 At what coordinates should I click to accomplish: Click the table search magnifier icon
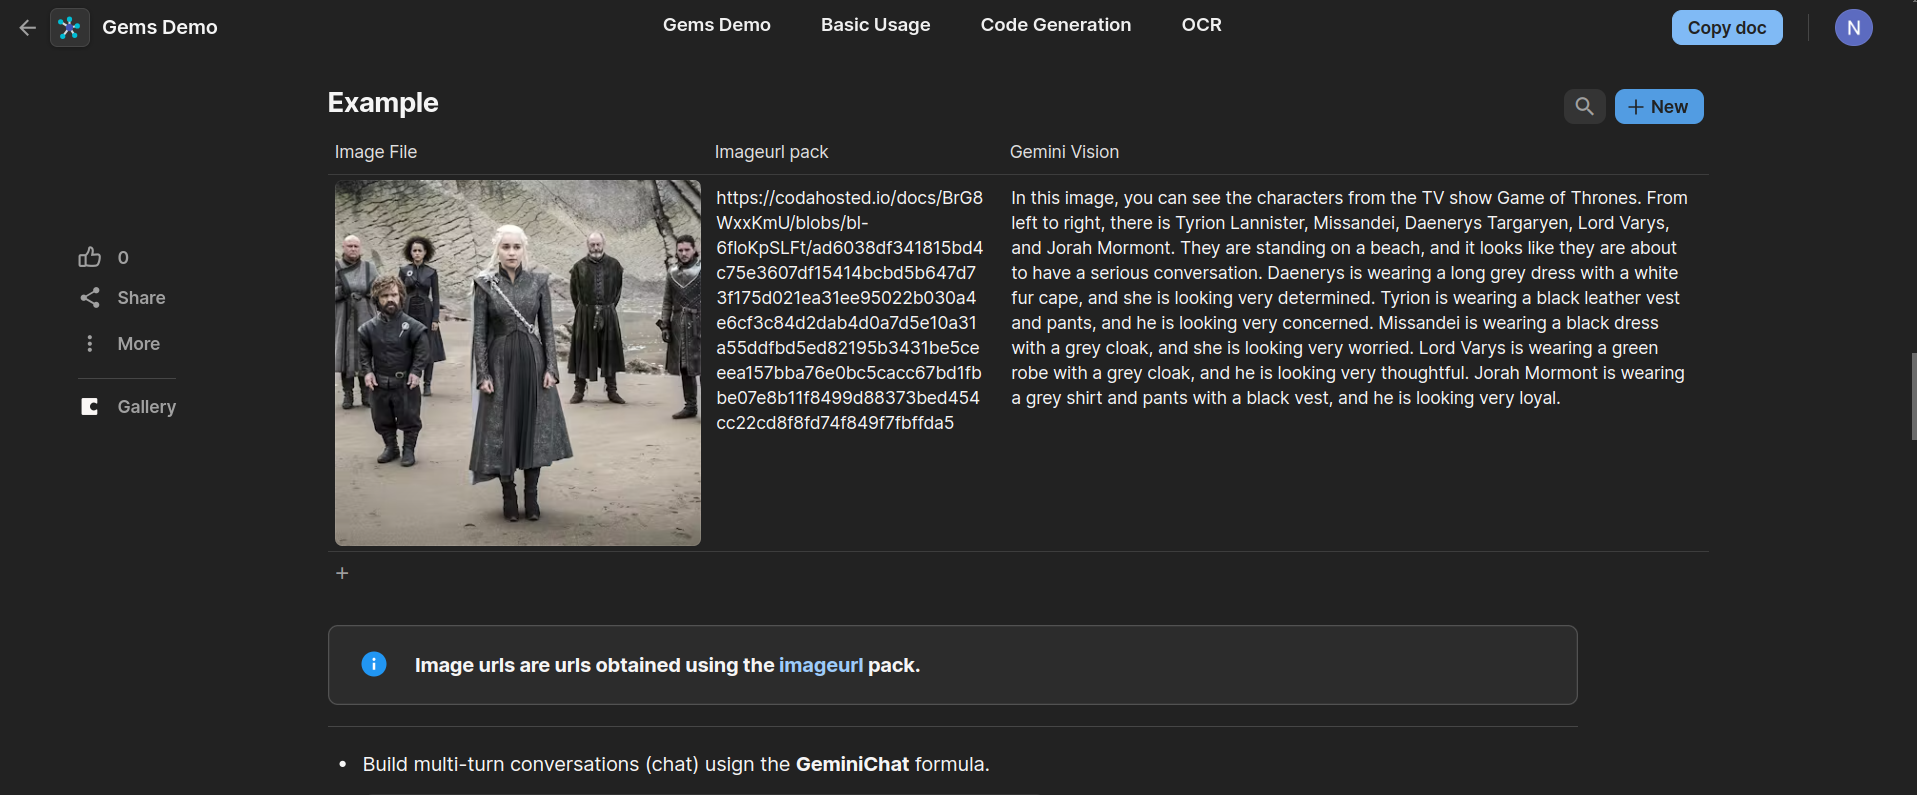click(x=1584, y=106)
